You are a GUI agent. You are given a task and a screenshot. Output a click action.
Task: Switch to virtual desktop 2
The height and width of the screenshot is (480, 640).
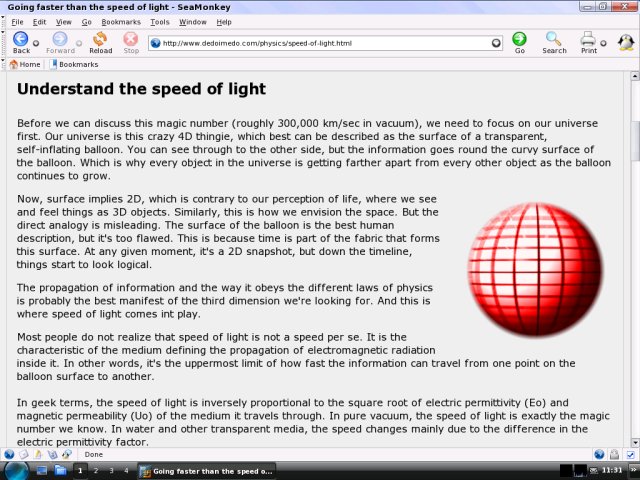point(96,471)
